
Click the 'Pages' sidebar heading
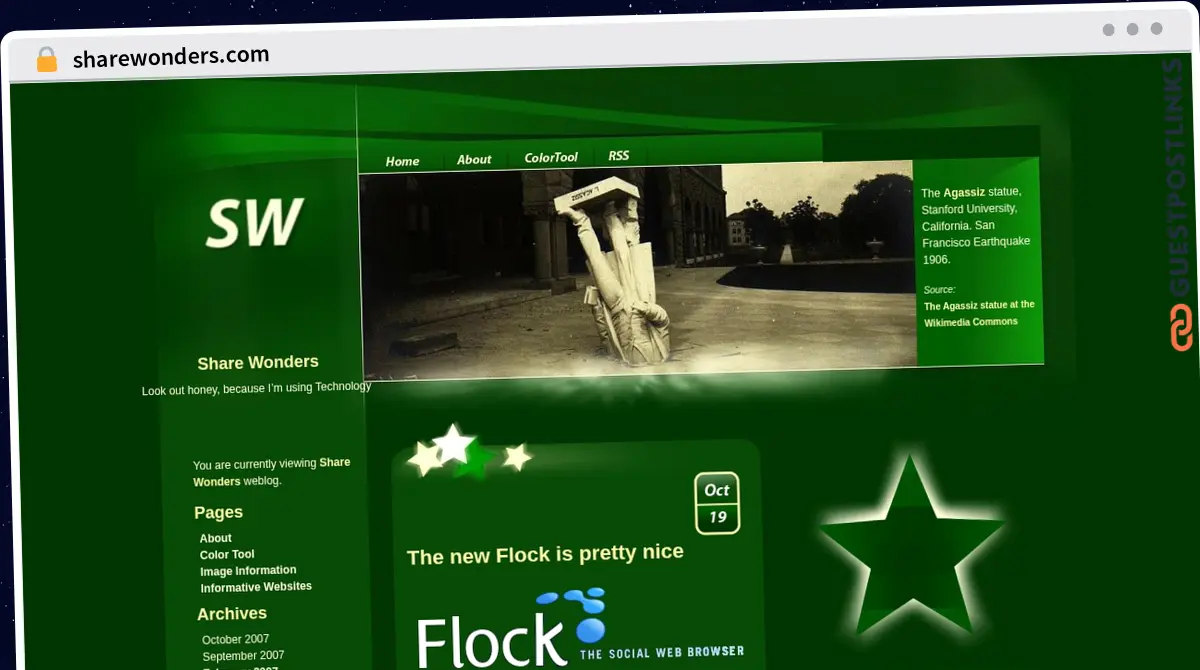click(x=218, y=512)
